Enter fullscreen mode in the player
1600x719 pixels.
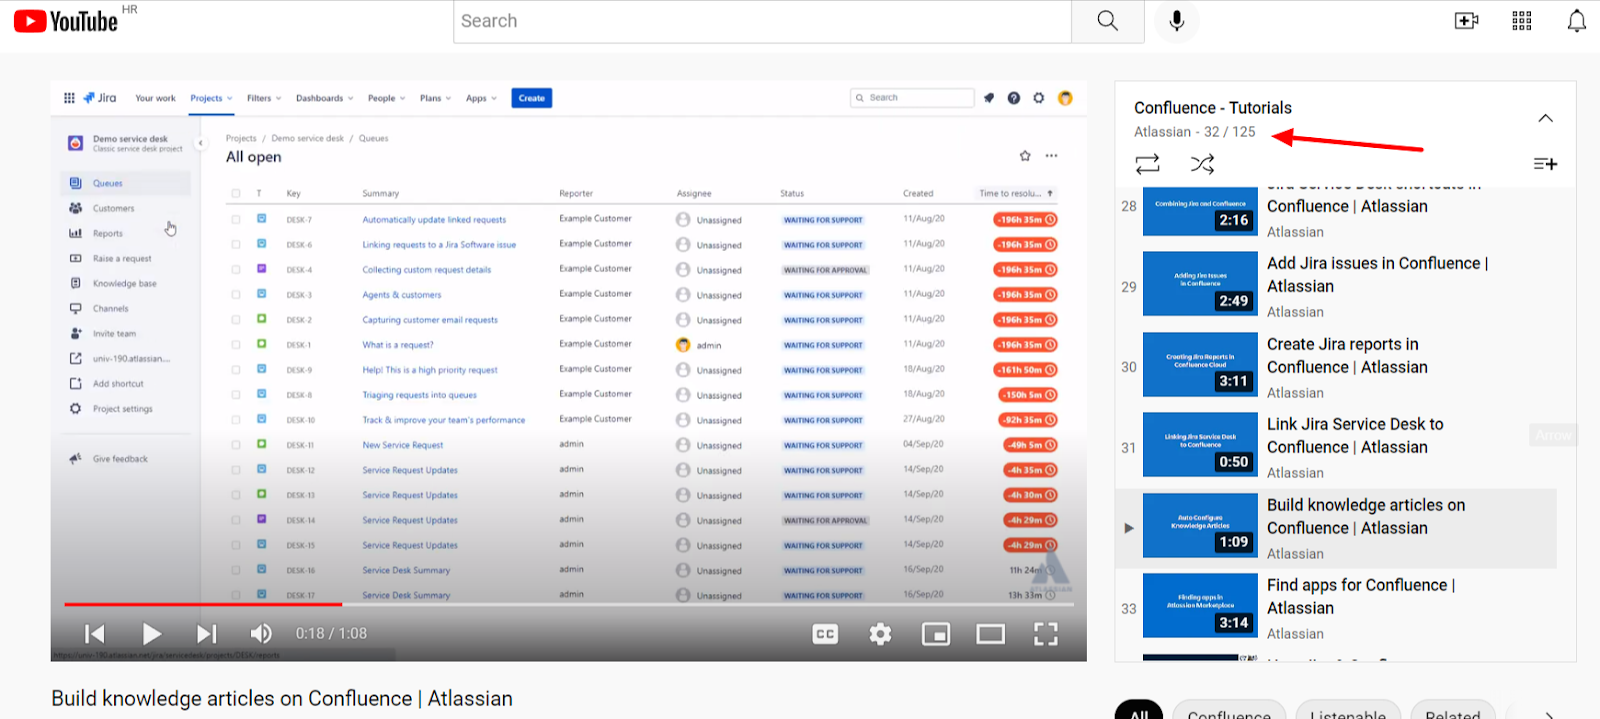click(x=1045, y=634)
